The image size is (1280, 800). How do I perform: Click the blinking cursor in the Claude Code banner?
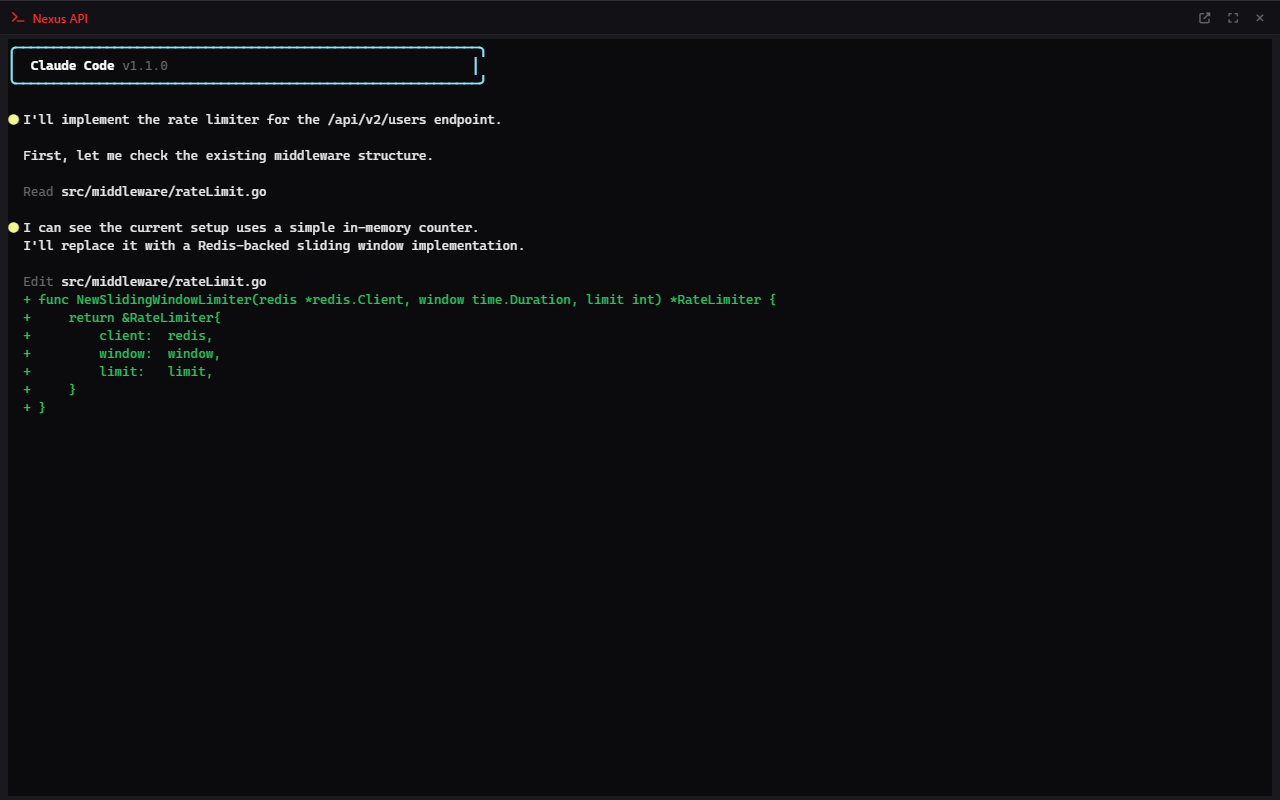click(x=474, y=64)
